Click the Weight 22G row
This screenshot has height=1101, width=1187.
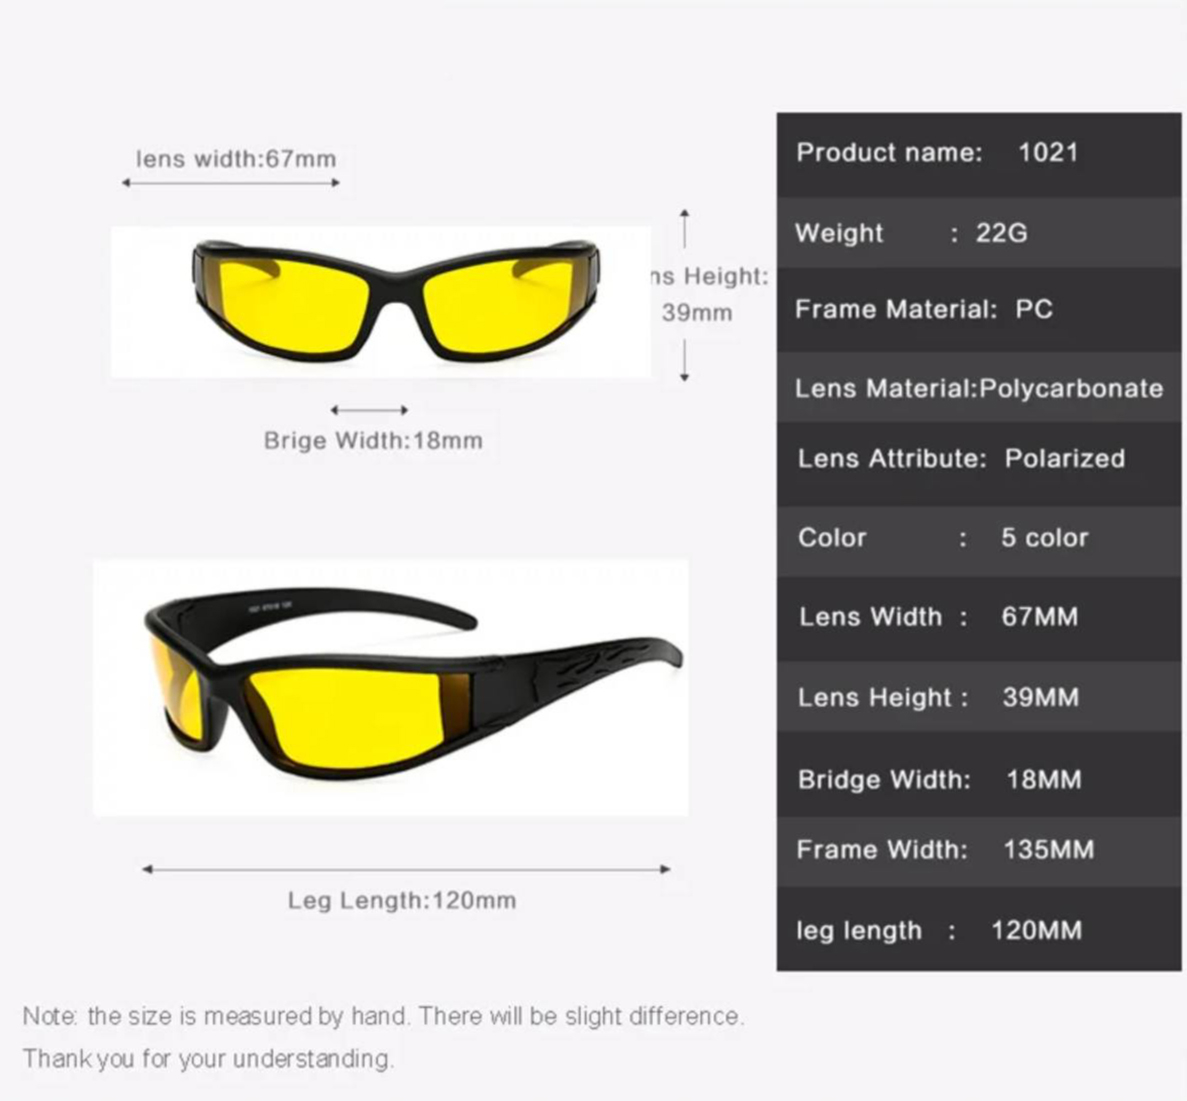tap(978, 233)
